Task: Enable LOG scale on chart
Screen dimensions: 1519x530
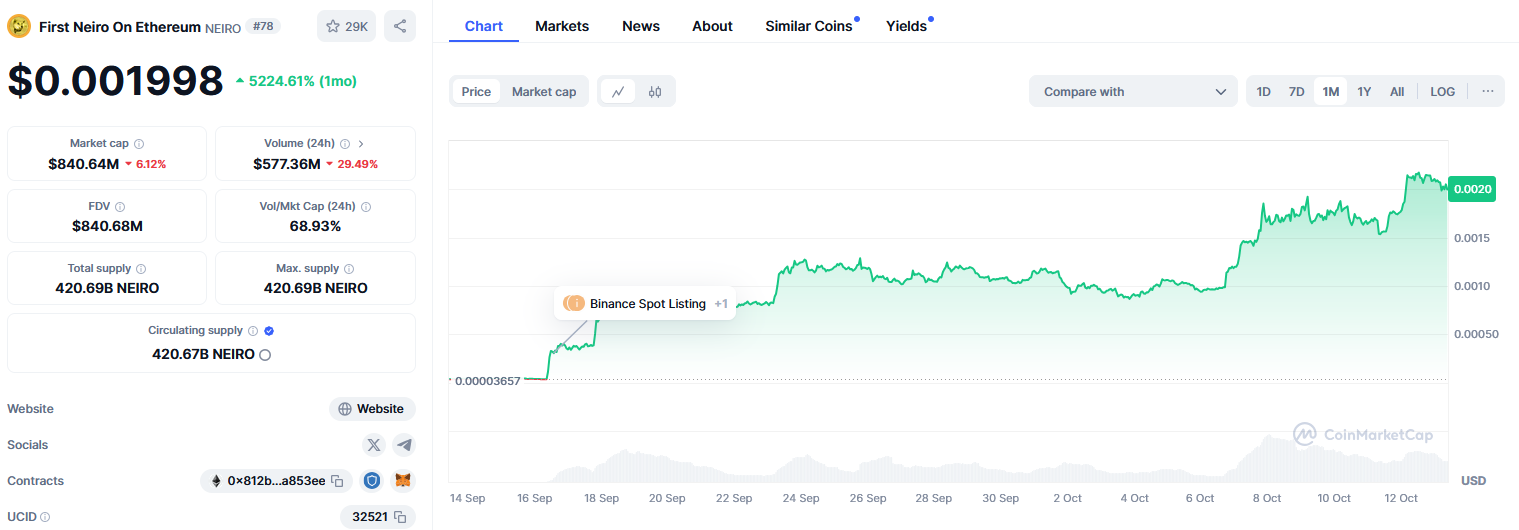Action: click(1442, 92)
